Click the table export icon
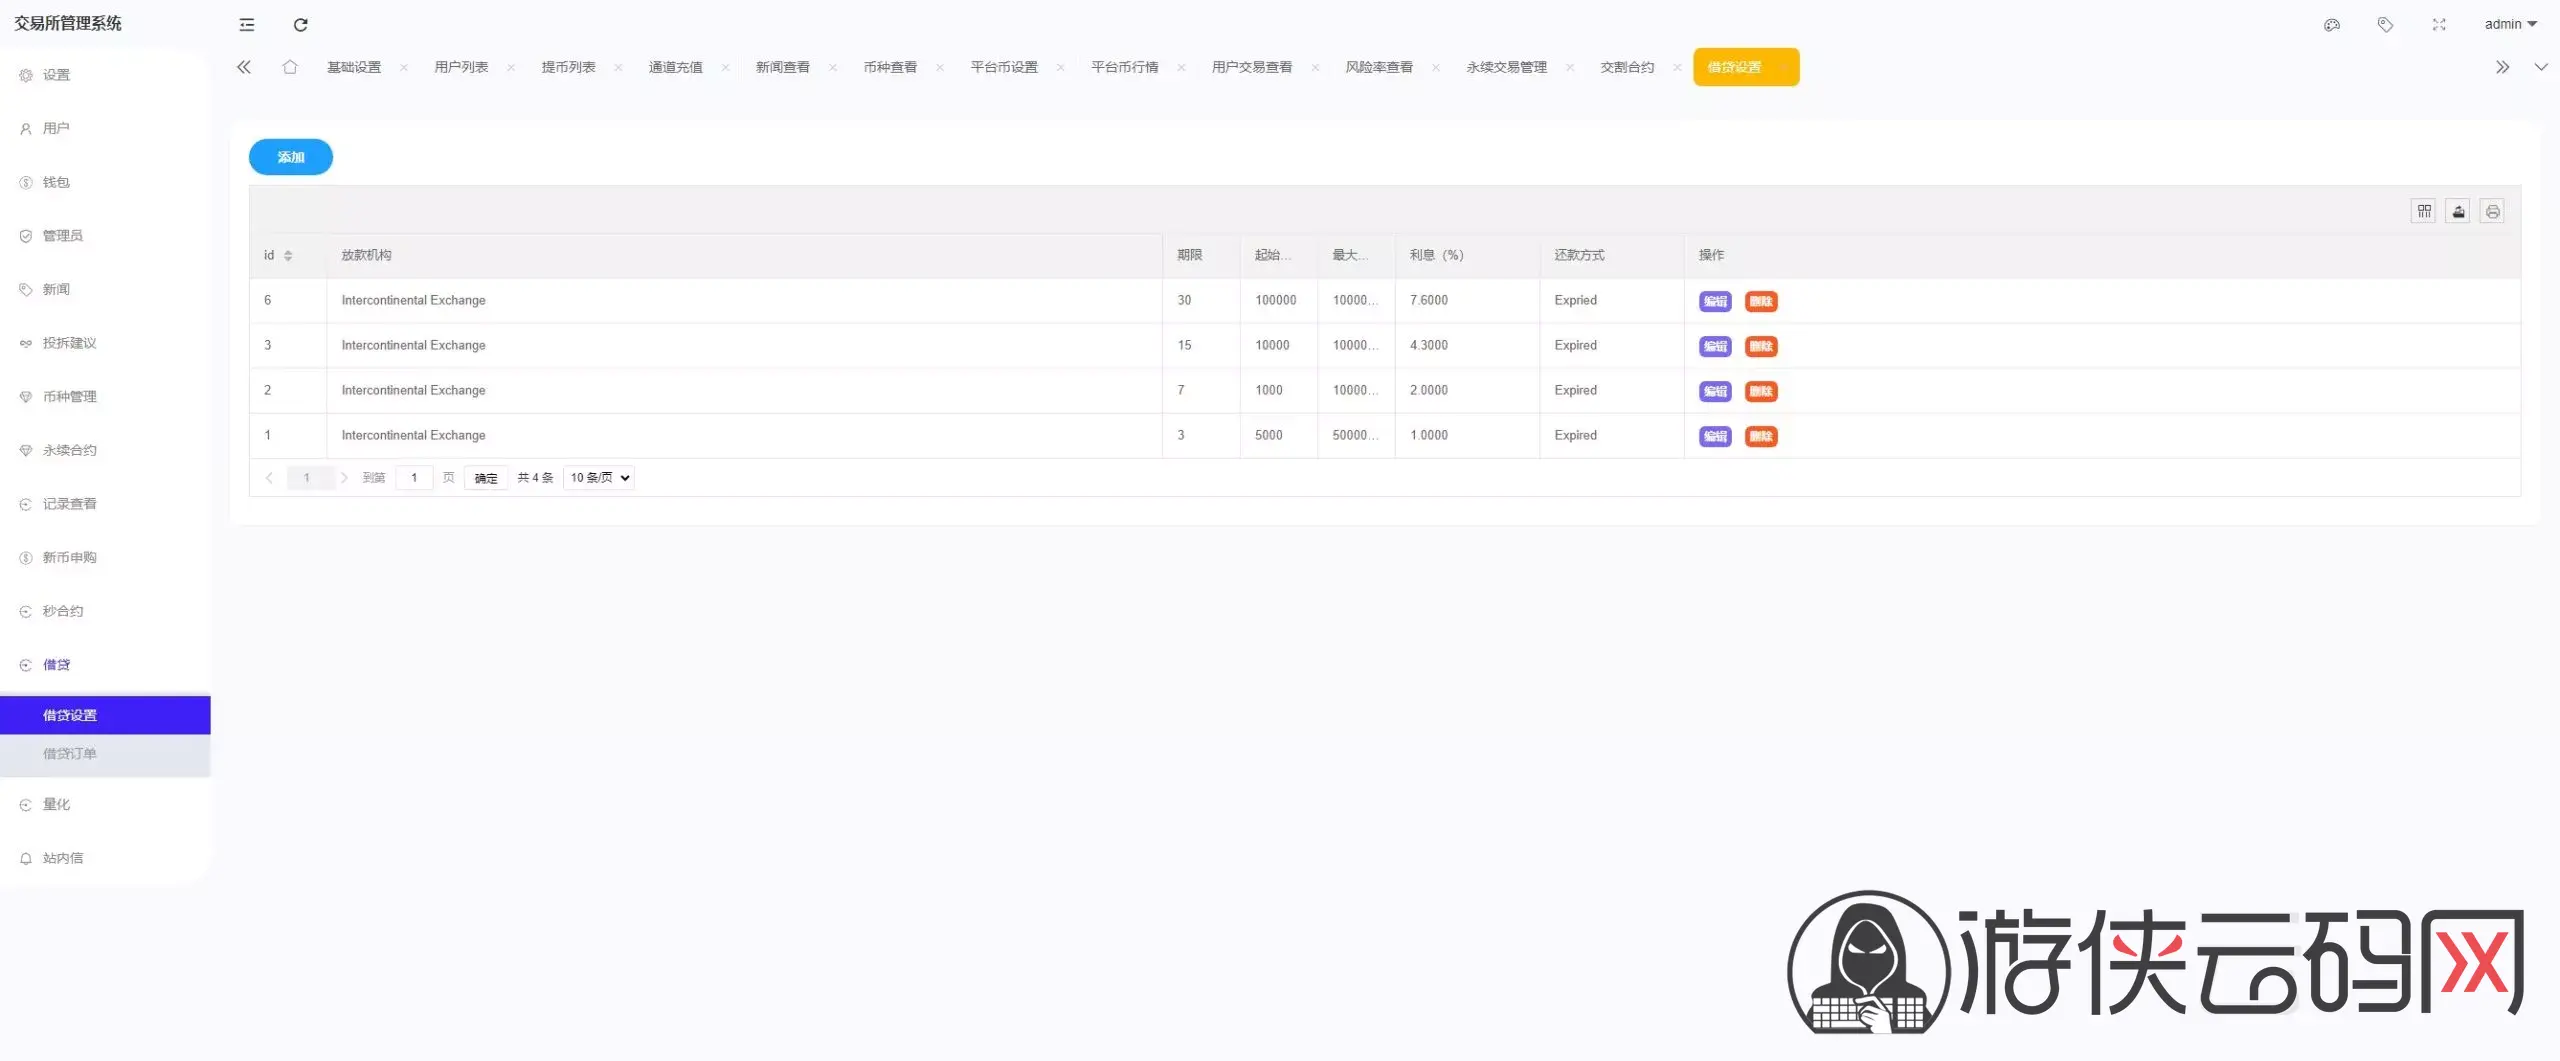 [x=2458, y=211]
